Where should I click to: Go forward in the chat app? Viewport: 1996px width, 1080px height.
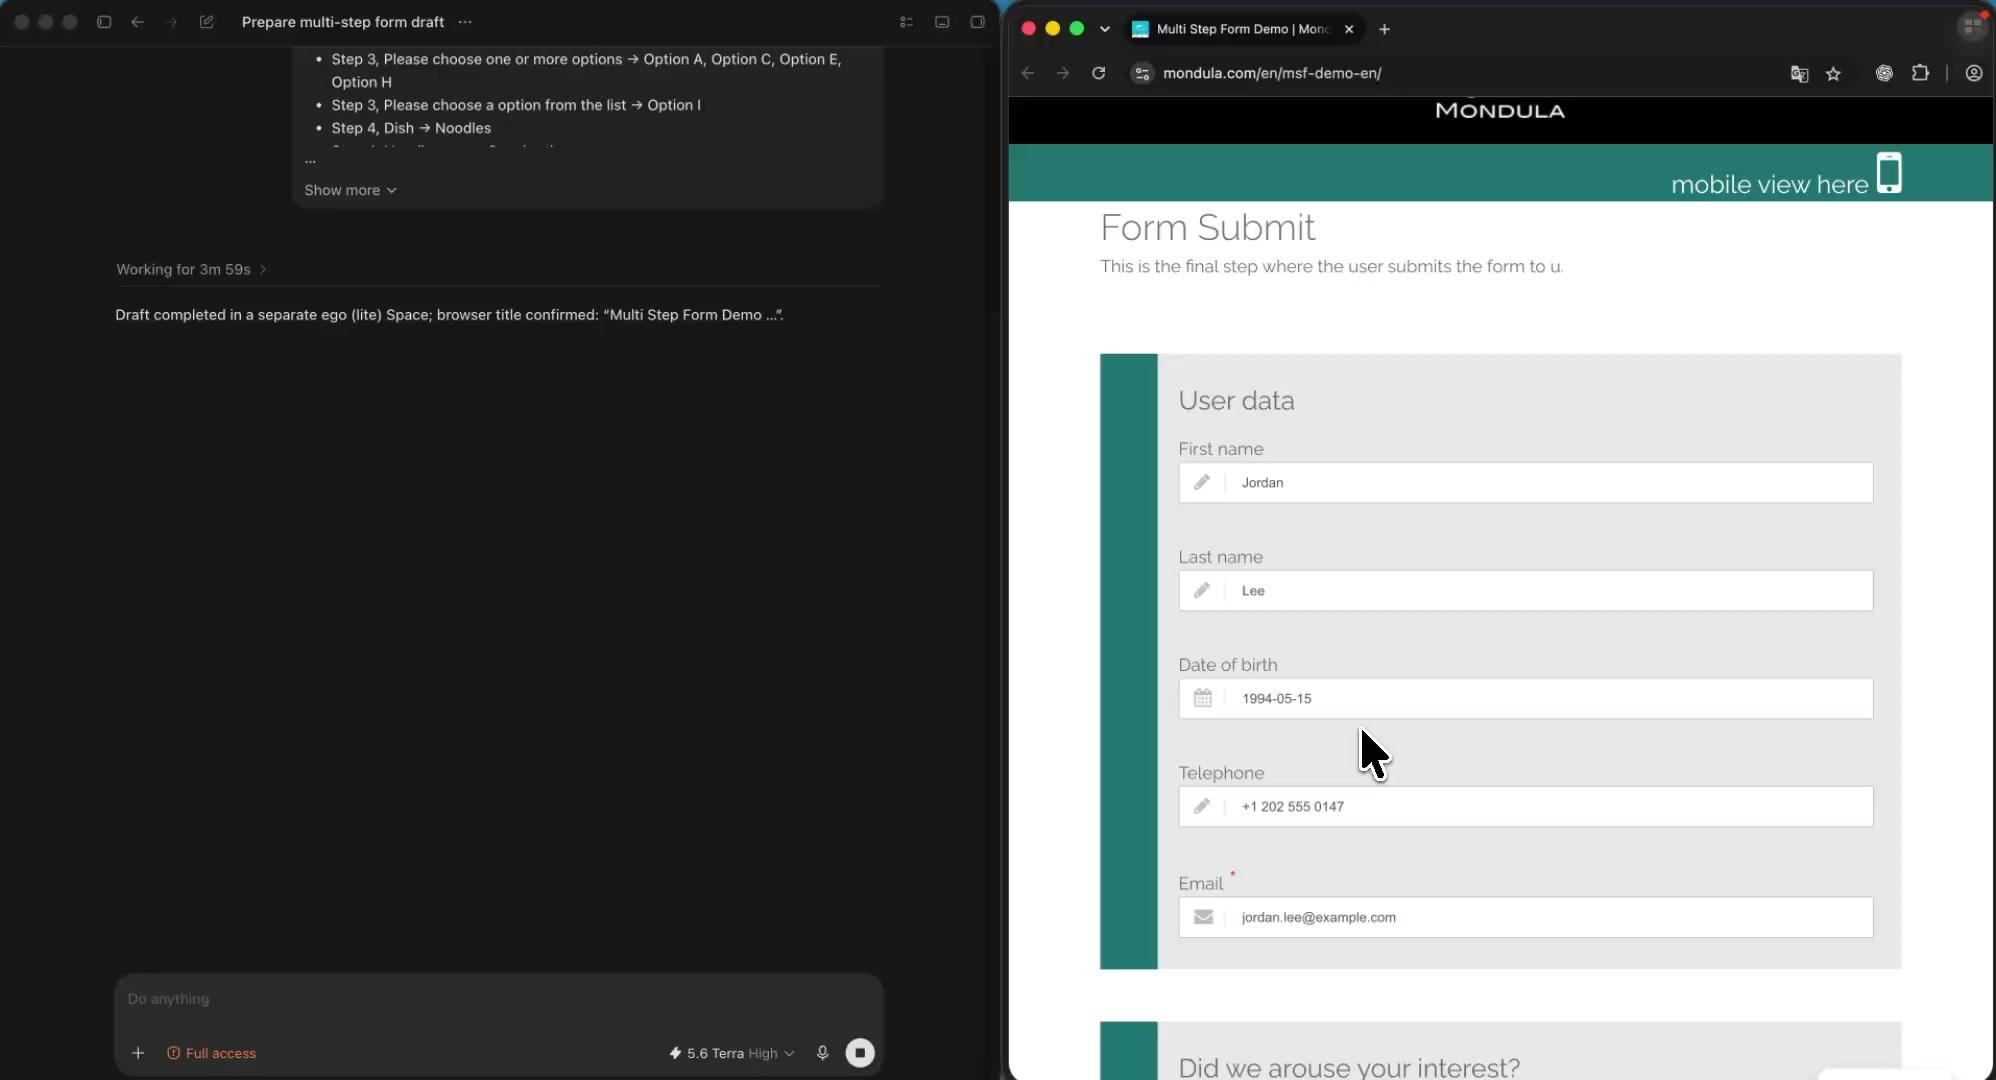pos(171,22)
